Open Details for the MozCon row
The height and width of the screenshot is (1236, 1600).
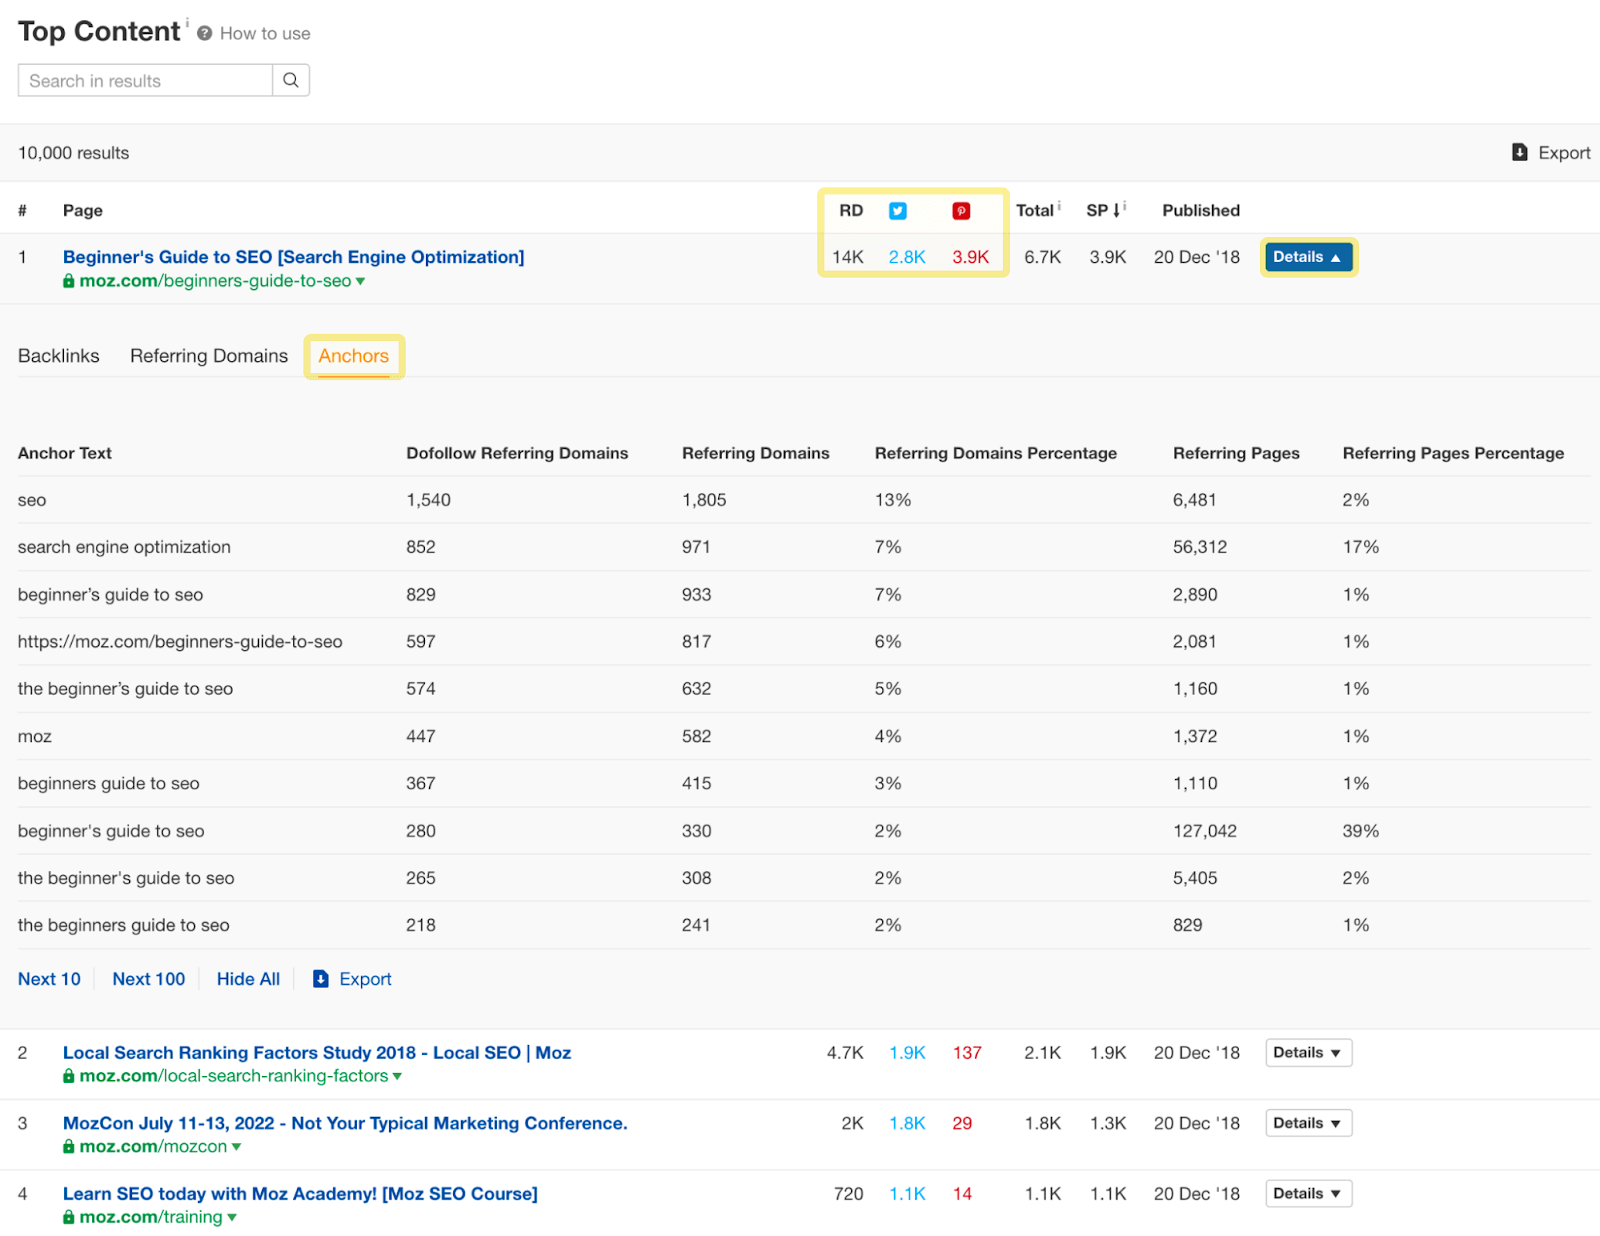click(x=1307, y=1123)
